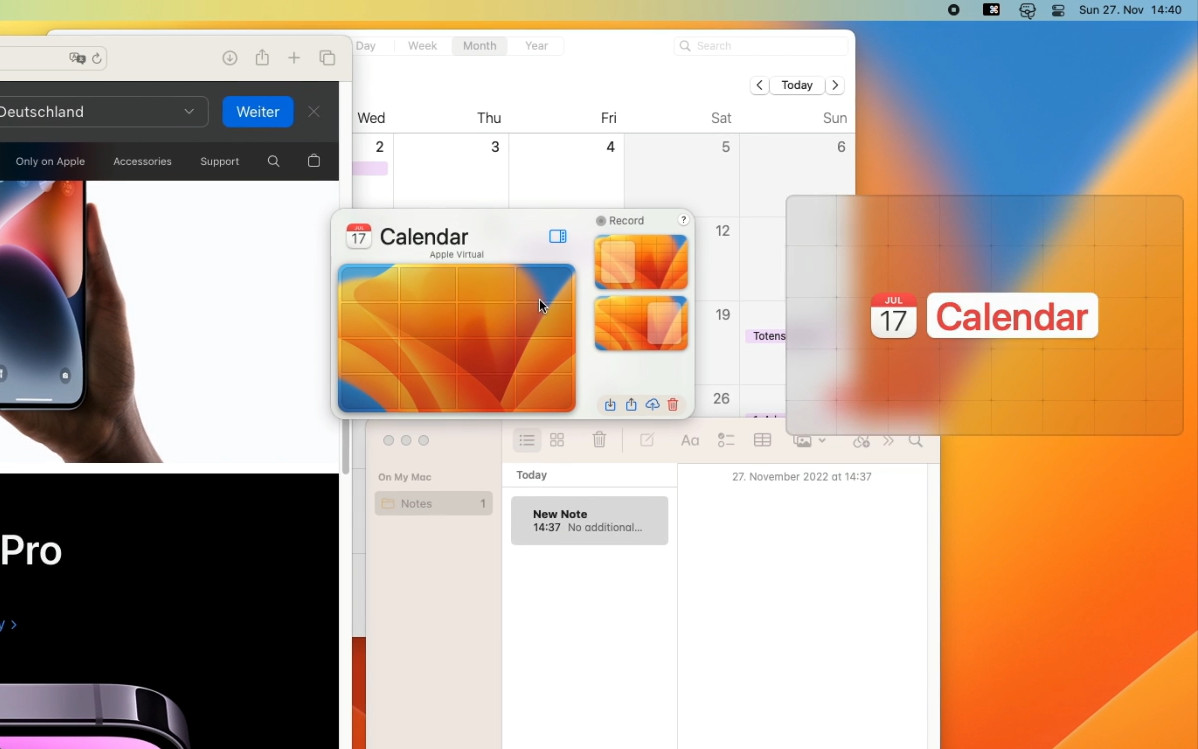The width and height of the screenshot is (1198, 749).
Task: Click the Calendar app icon in popup
Action: click(358, 236)
